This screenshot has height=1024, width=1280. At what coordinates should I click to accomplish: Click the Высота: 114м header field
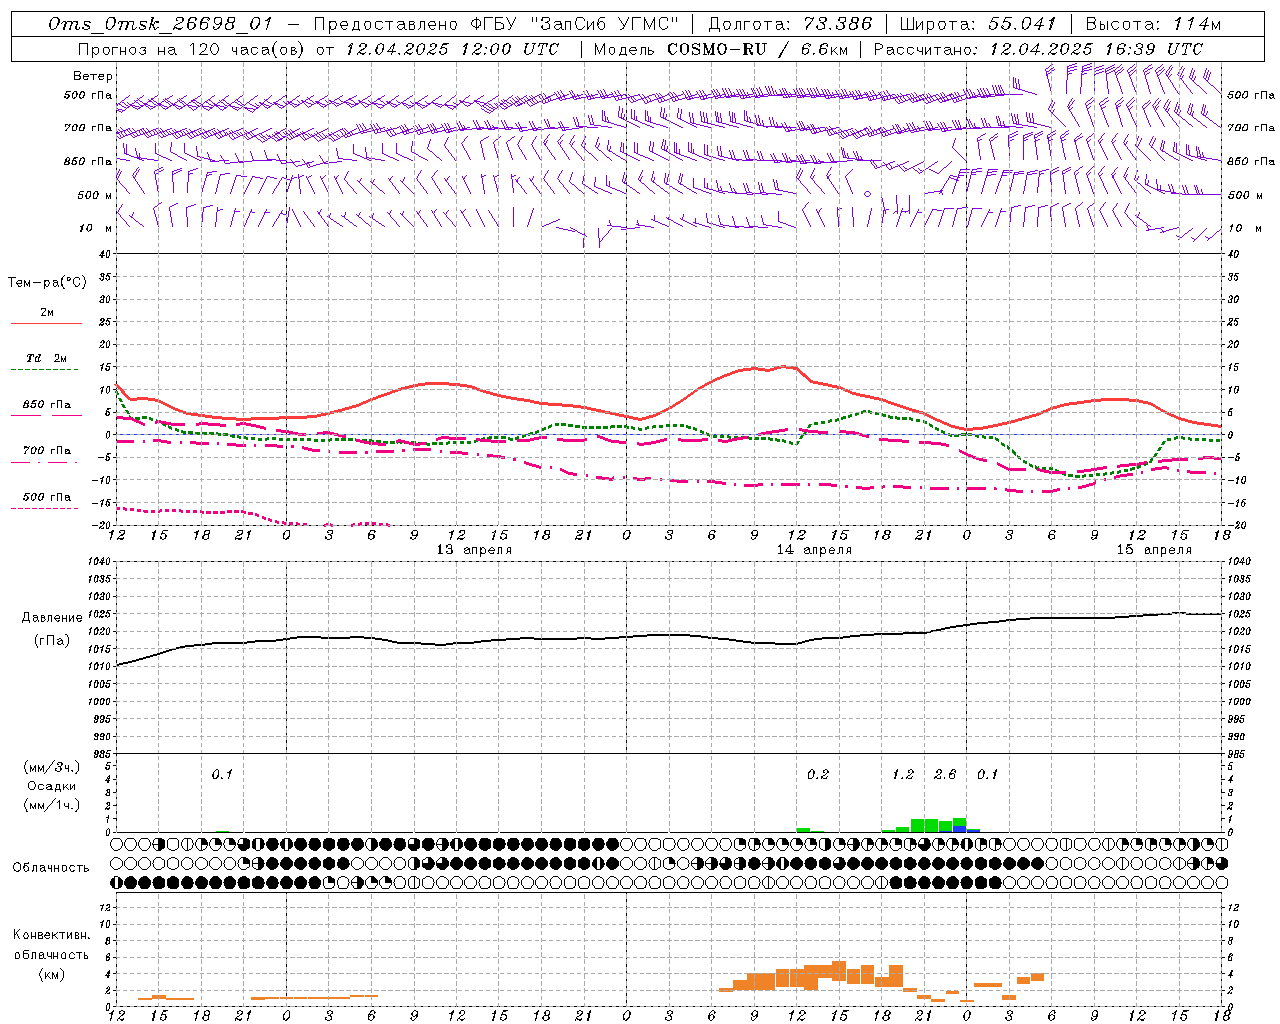[1153, 24]
